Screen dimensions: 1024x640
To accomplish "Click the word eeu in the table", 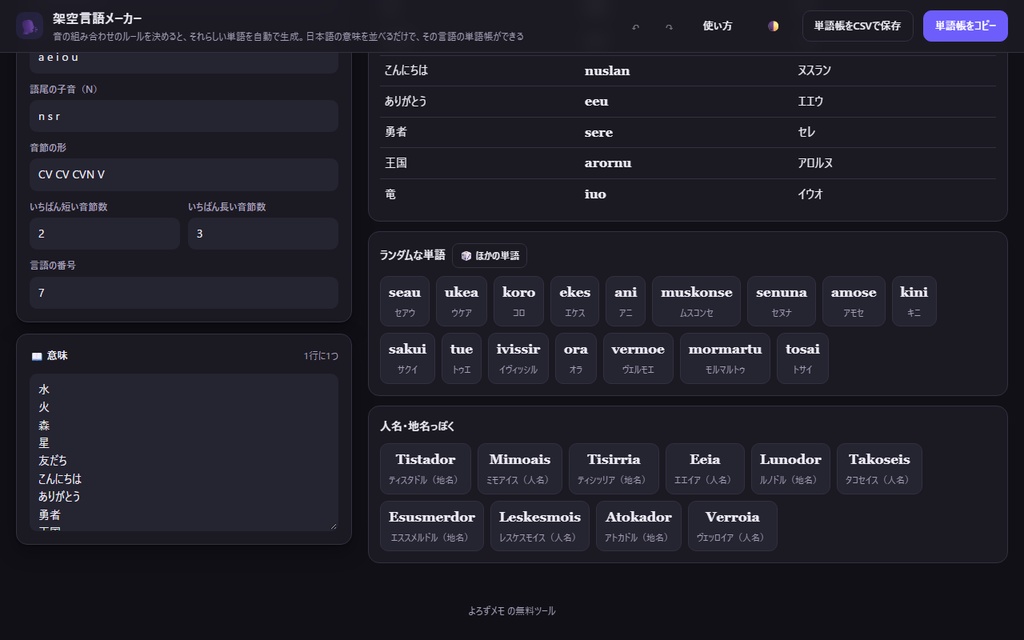I will [x=596, y=102].
